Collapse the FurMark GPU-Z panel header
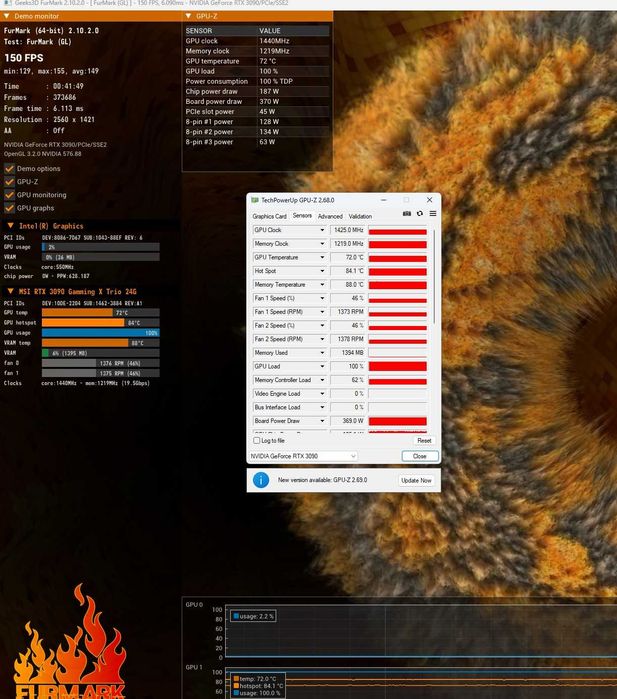The width and height of the screenshot is (617, 699). coord(188,16)
